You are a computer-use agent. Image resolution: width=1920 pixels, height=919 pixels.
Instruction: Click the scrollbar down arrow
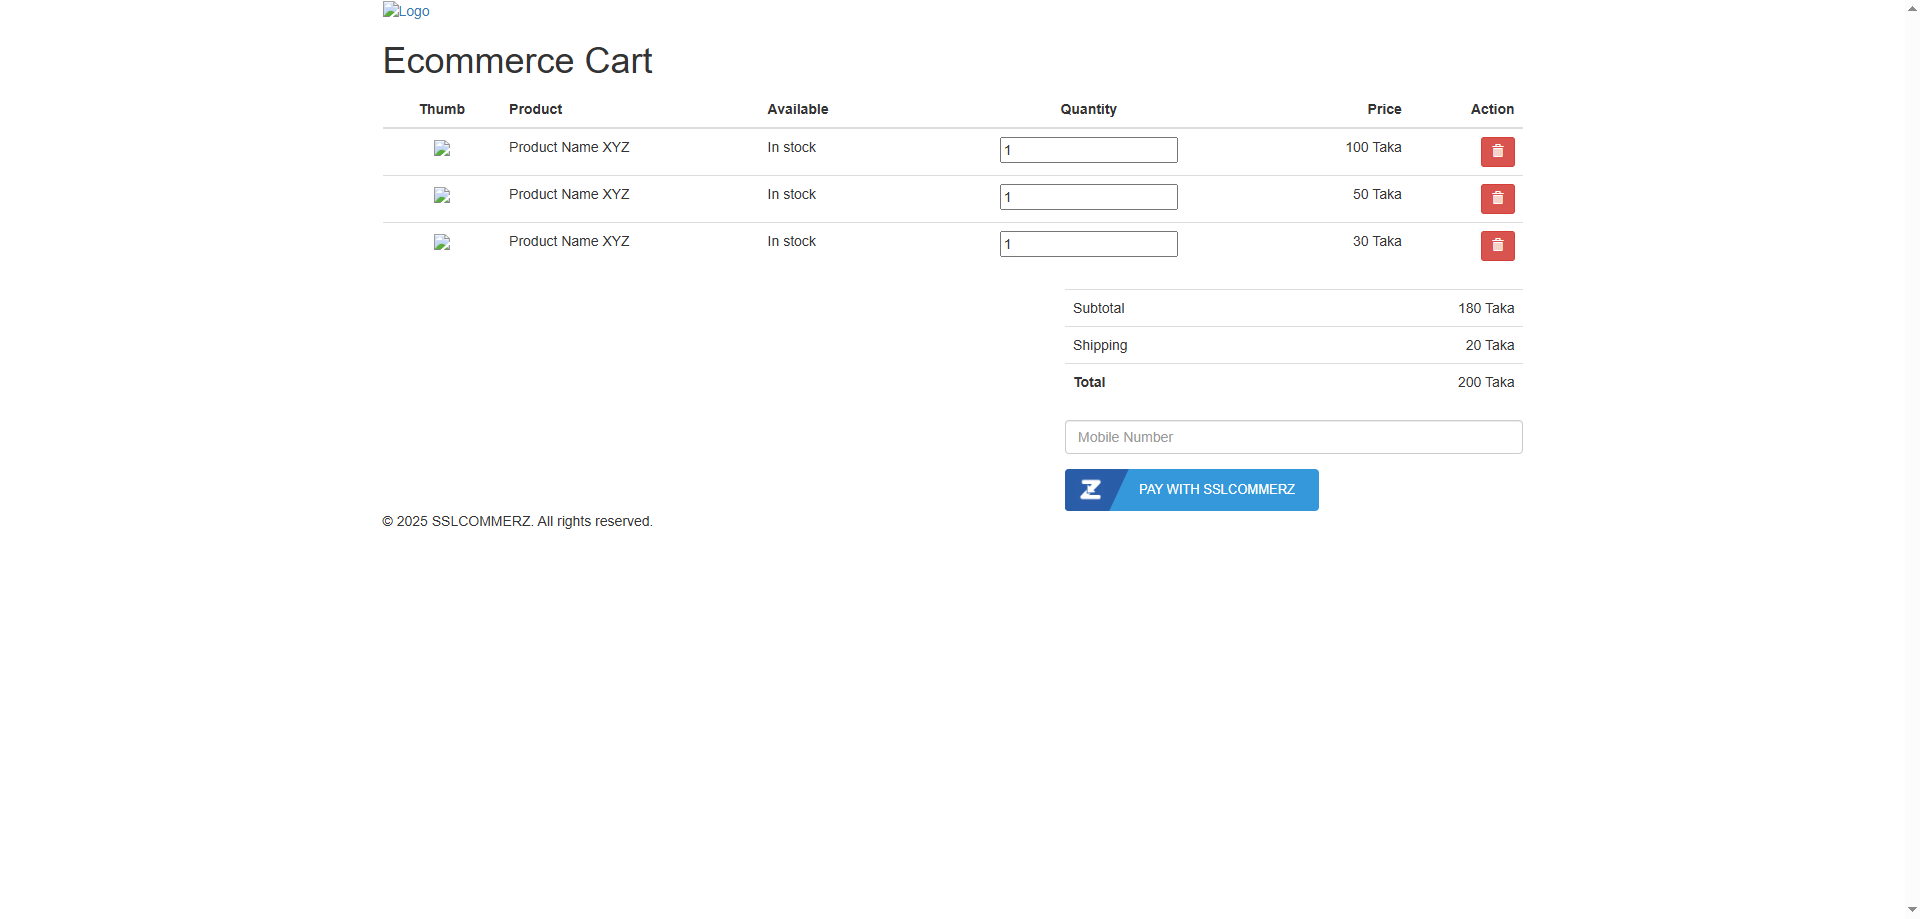pyautogui.click(x=1911, y=910)
